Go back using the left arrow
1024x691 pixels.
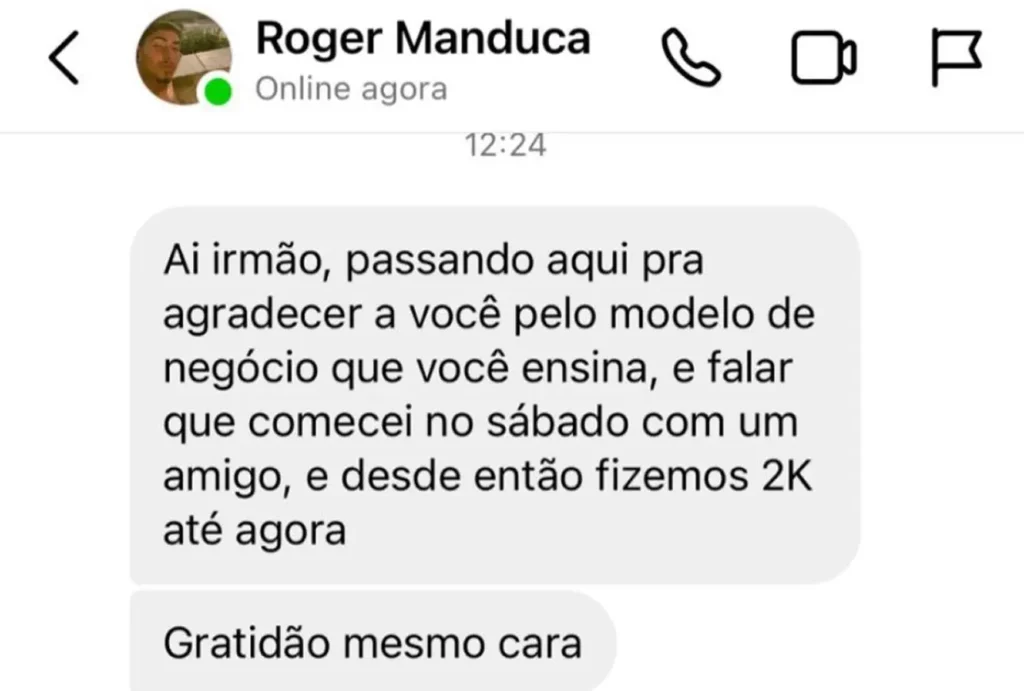click(64, 57)
